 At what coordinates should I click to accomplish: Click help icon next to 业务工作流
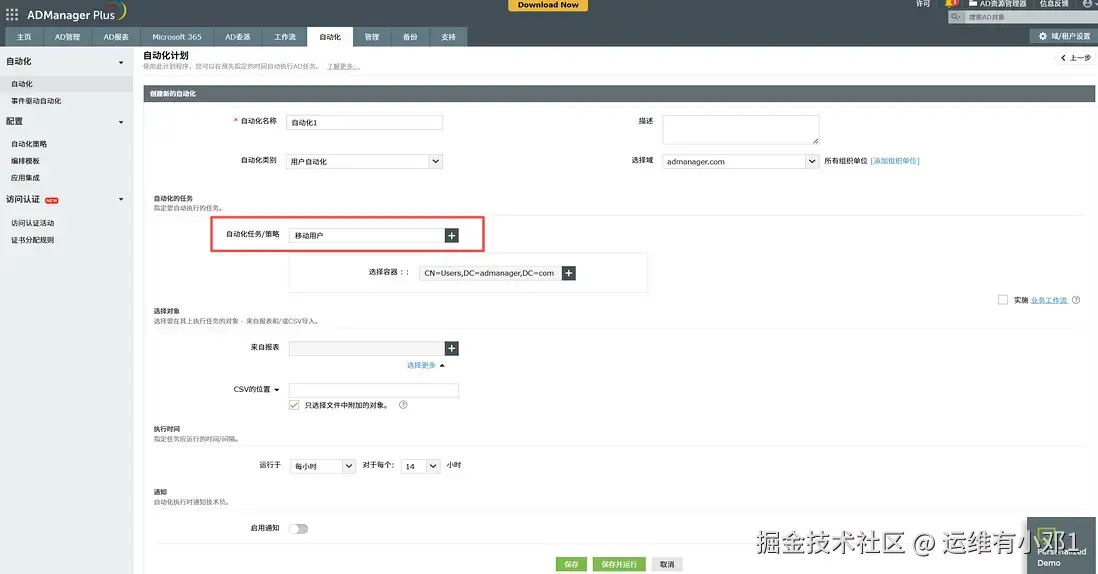1076,300
